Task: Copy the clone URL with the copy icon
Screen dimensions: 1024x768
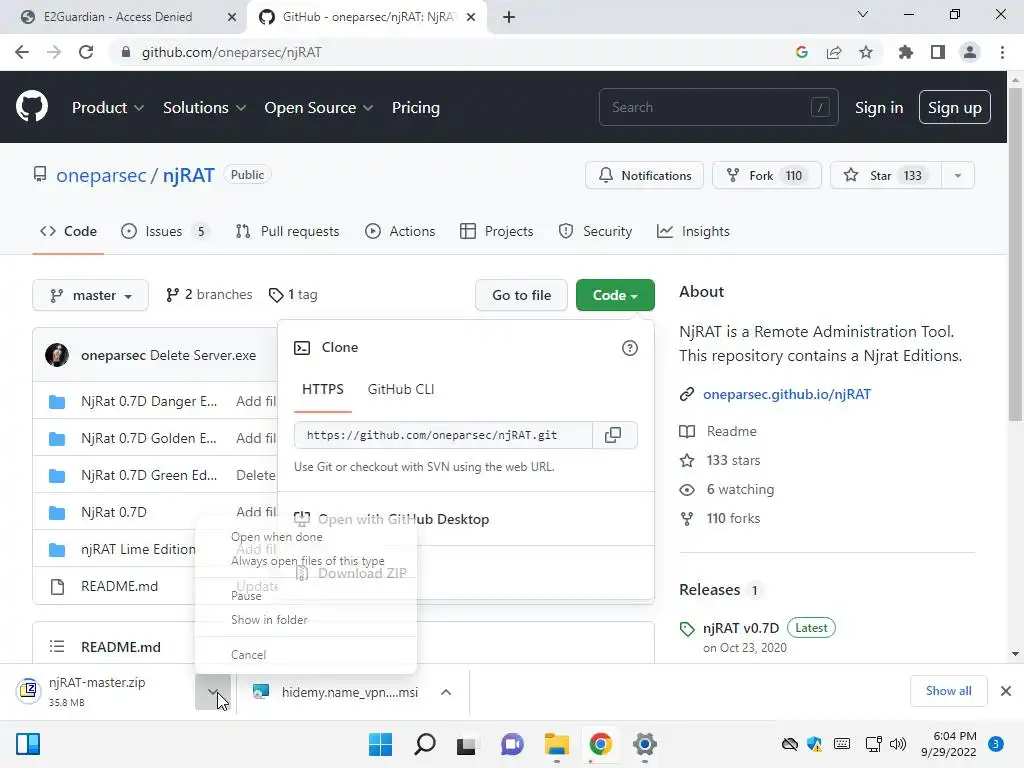Action: (613, 435)
